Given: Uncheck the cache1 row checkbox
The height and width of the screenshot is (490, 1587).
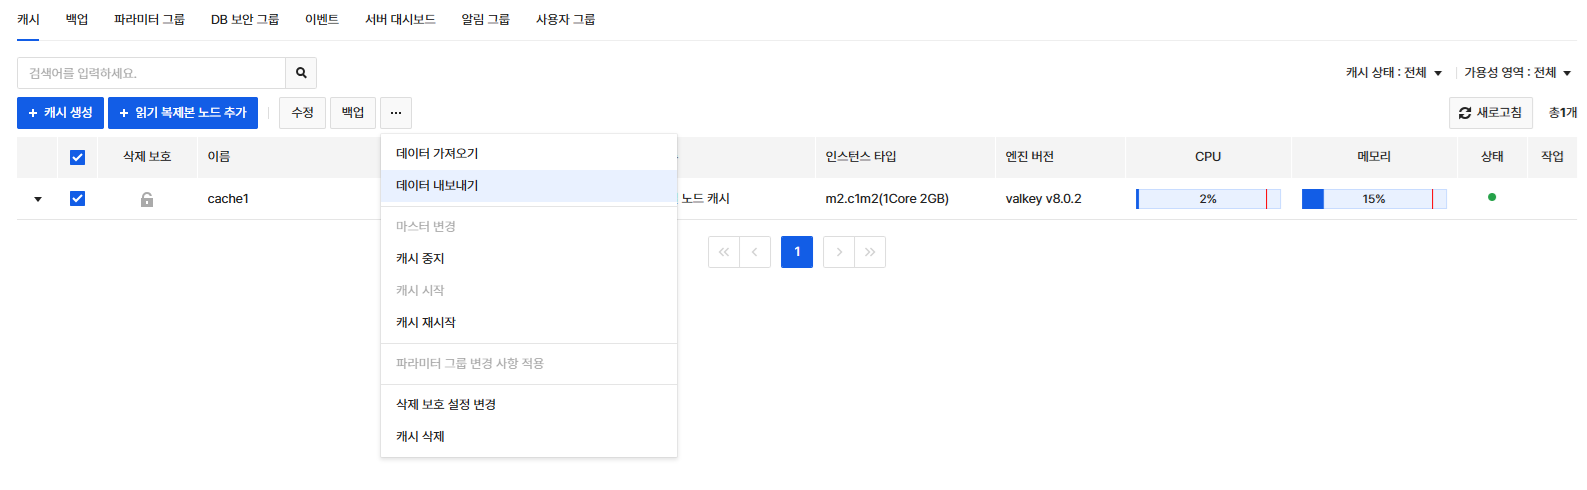Looking at the screenshot, I should click(x=77, y=198).
